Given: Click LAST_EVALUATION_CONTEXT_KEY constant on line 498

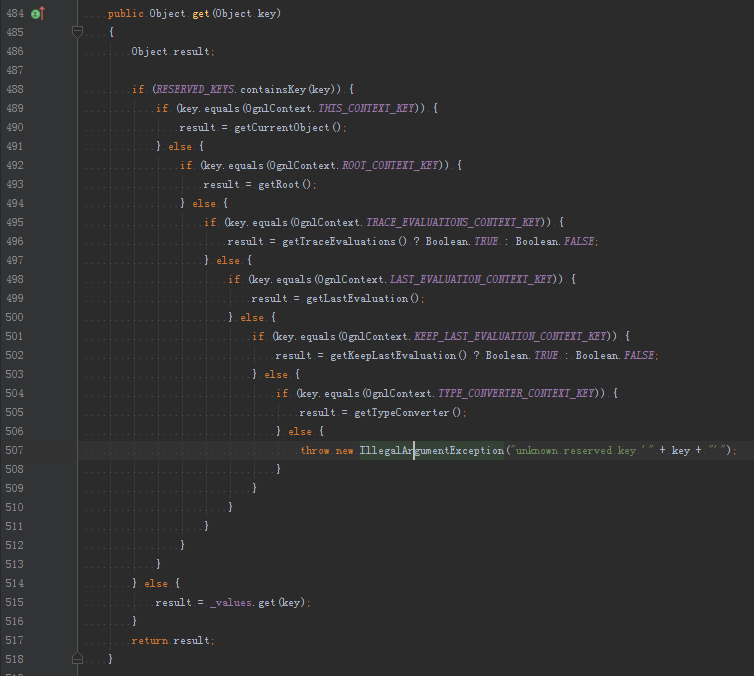Looking at the screenshot, I should tap(471, 279).
